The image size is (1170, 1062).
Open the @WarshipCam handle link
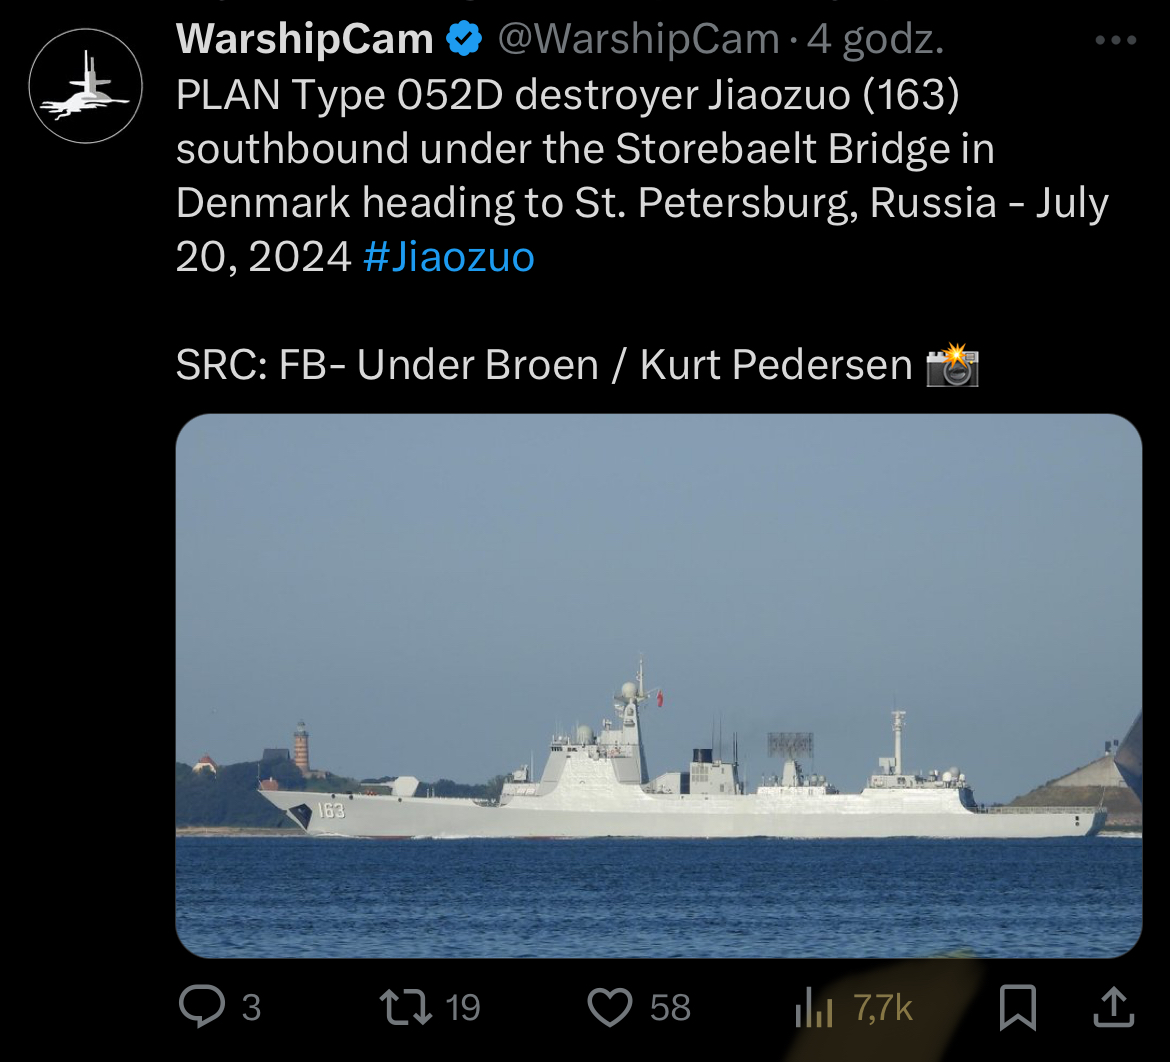tap(638, 40)
